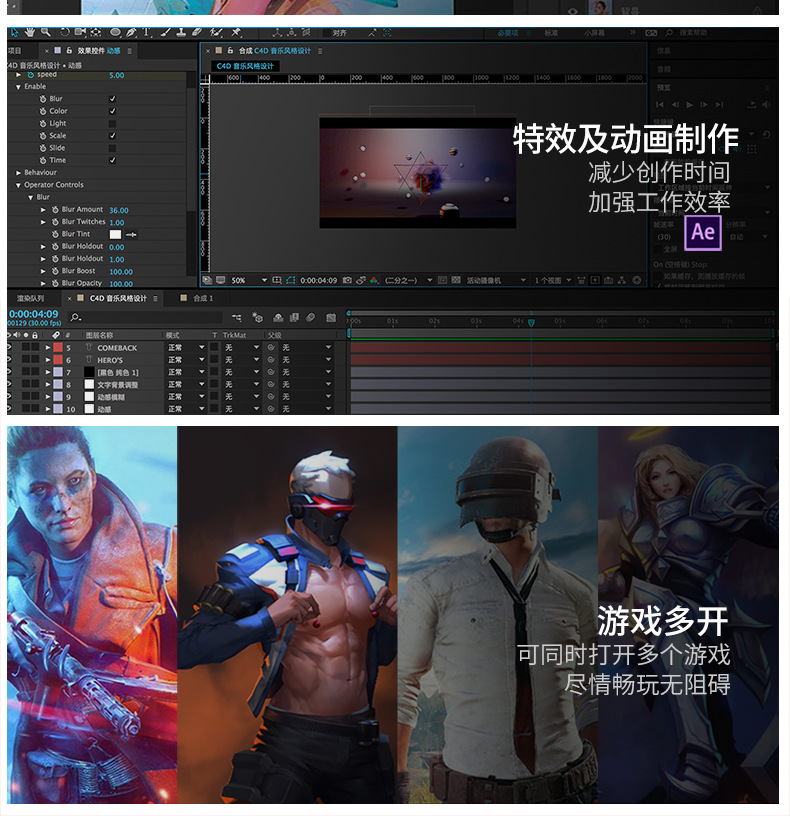790x816 pixels.
Task: Switch to the 合成 1 timeline tab
Action: [203, 298]
